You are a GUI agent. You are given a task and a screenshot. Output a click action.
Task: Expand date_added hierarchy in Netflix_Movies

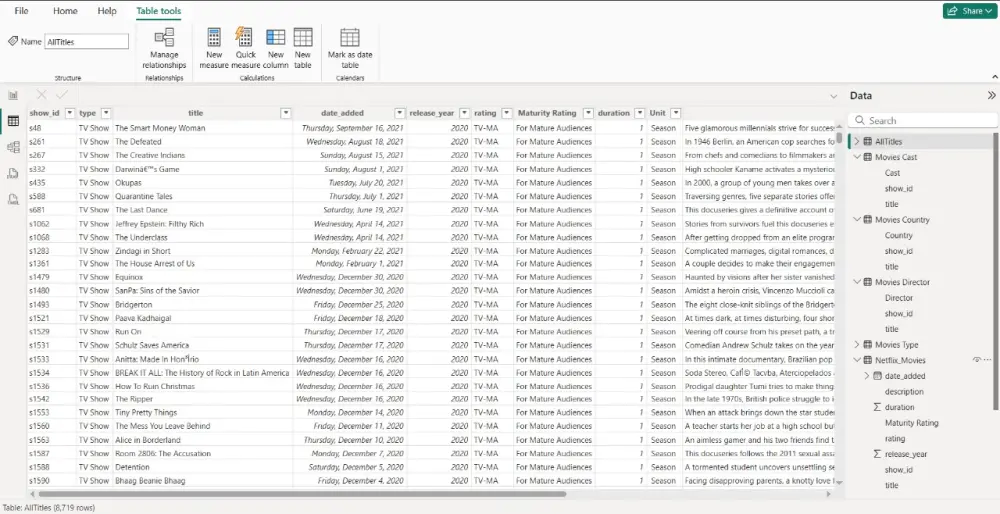[867, 376]
